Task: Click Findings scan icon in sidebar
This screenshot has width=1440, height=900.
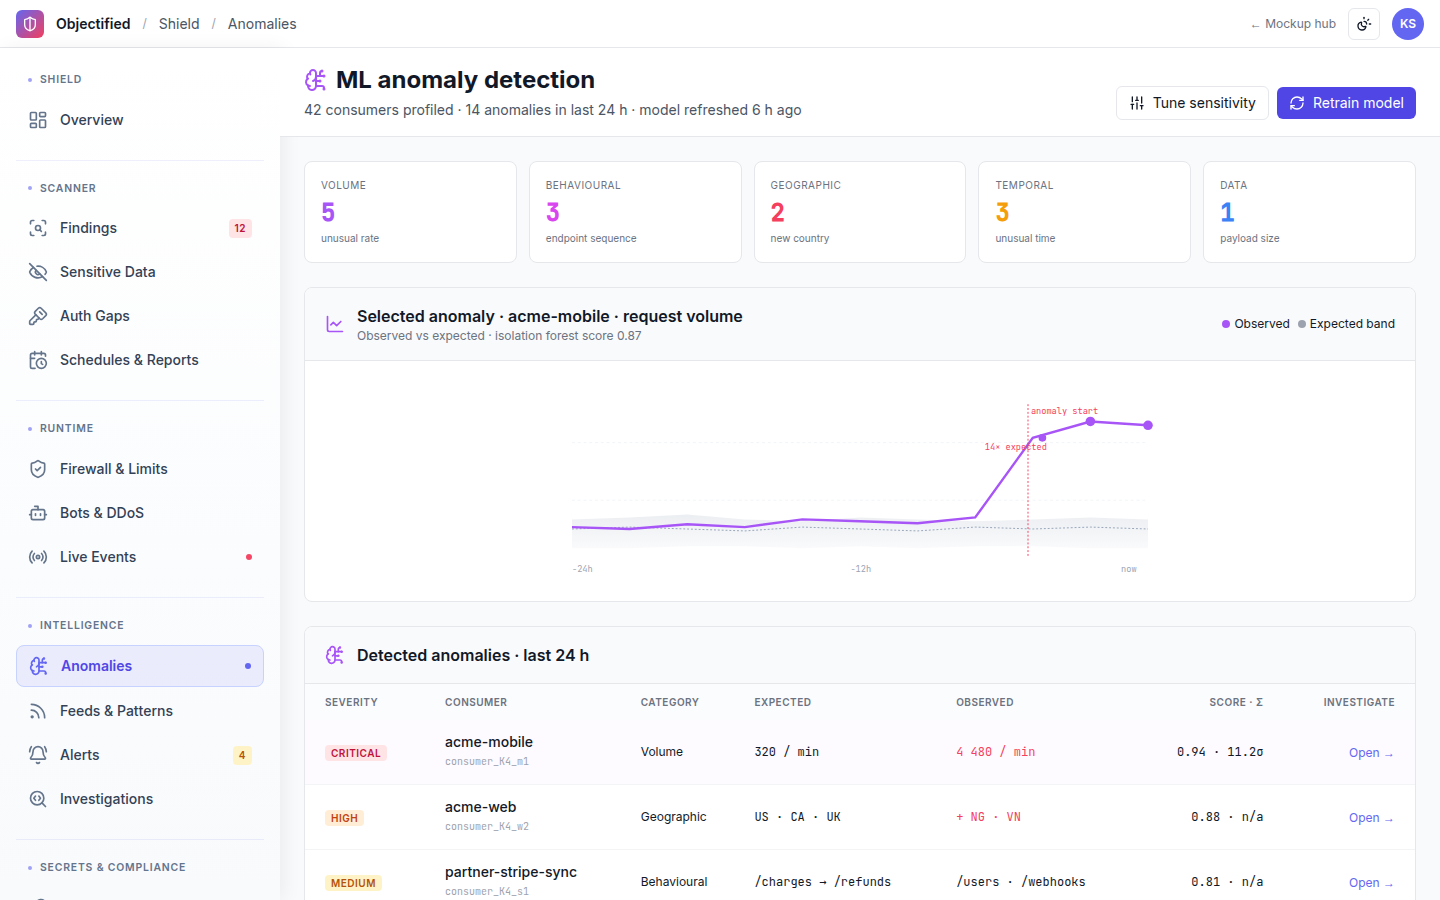Action: pos(38,228)
